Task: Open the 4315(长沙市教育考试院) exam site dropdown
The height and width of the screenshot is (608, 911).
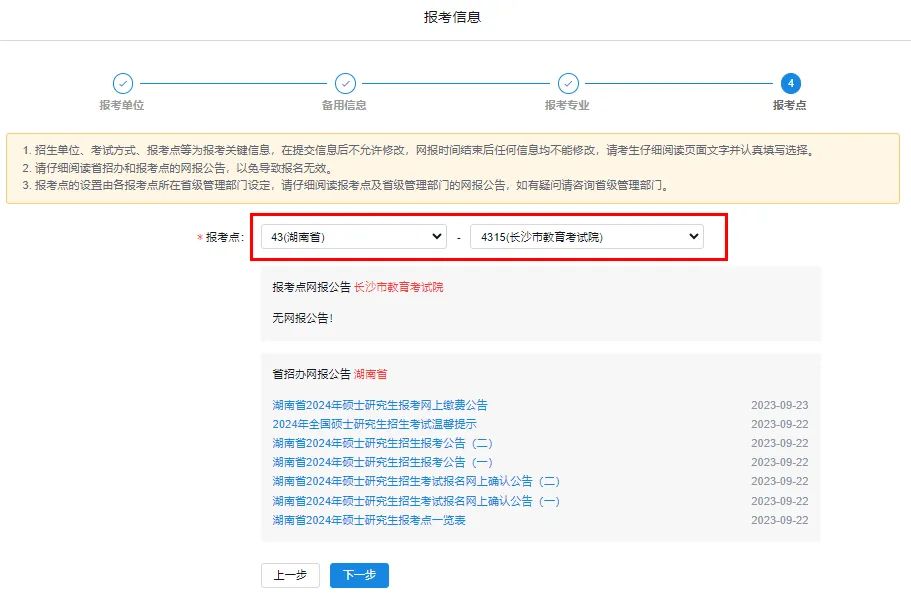Action: pos(586,237)
